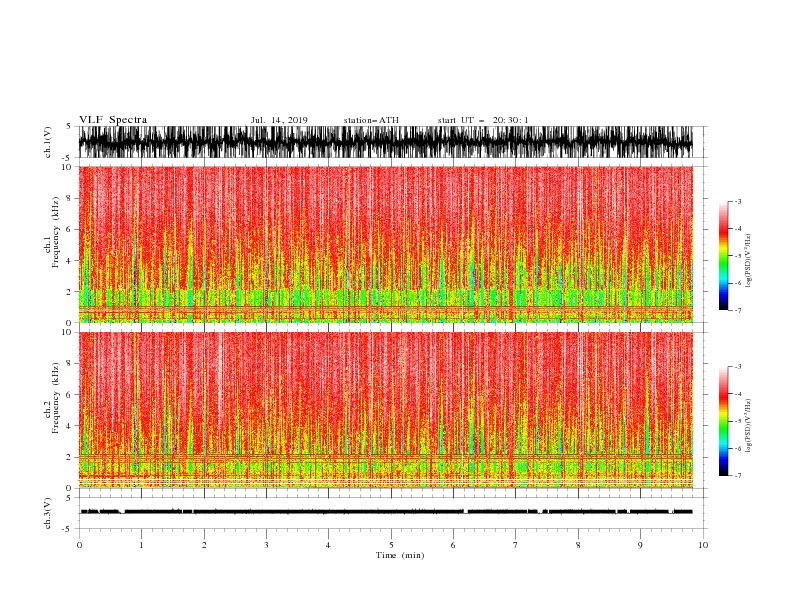Click the ch.1 color scale bar
Screen dimensions: 792x612
click(723, 256)
